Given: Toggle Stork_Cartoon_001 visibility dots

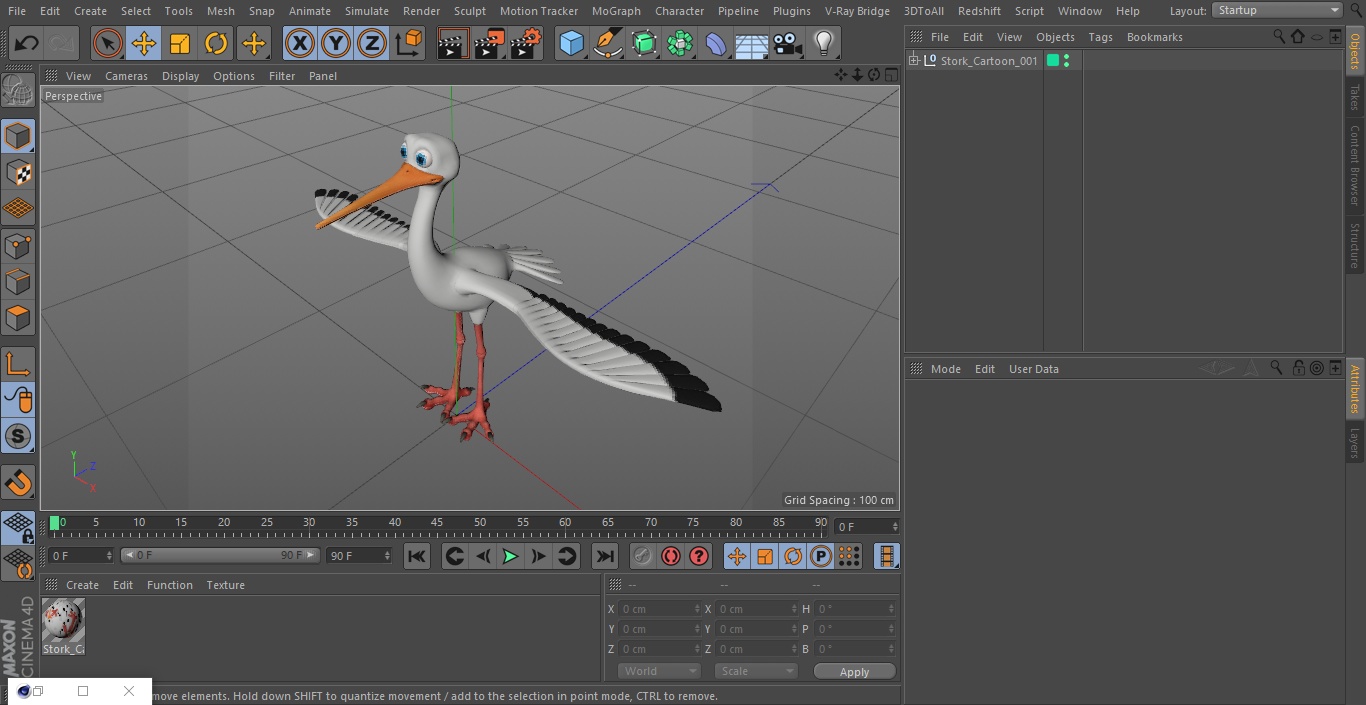Looking at the screenshot, I should pos(1067,61).
